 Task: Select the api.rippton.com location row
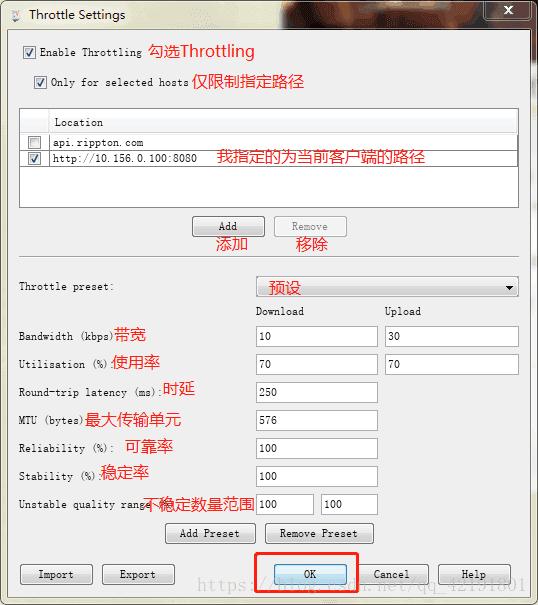pos(269,142)
